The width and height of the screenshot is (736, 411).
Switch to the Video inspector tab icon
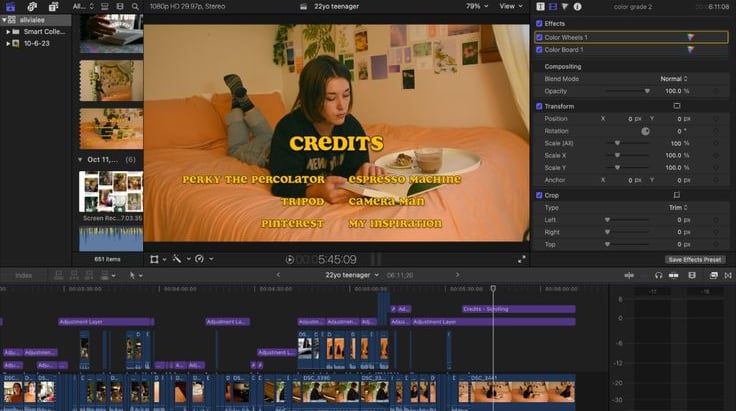(552, 6)
